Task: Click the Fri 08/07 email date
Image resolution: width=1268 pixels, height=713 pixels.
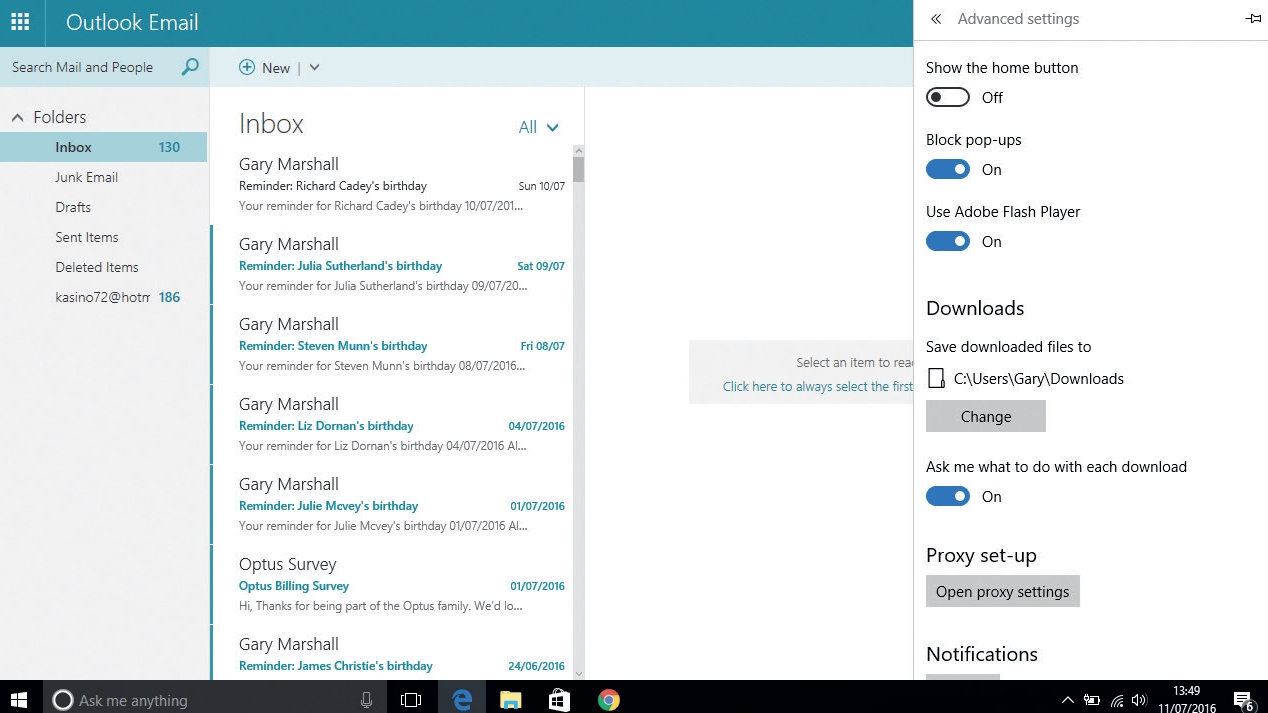Action: 543,346
